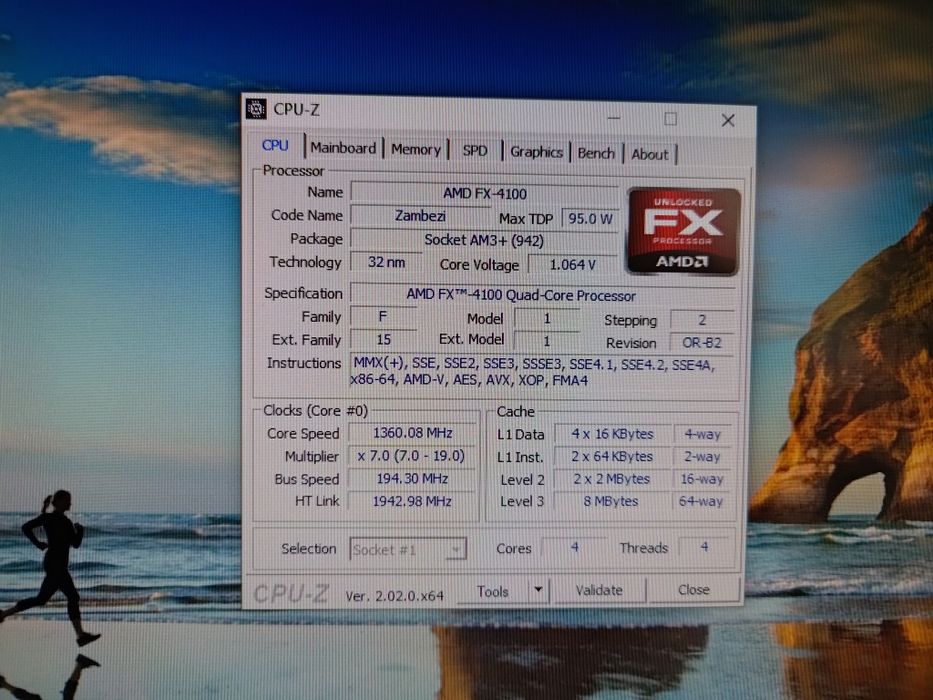Open the About tab
The image size is (933, 700).
coord(650,155)
